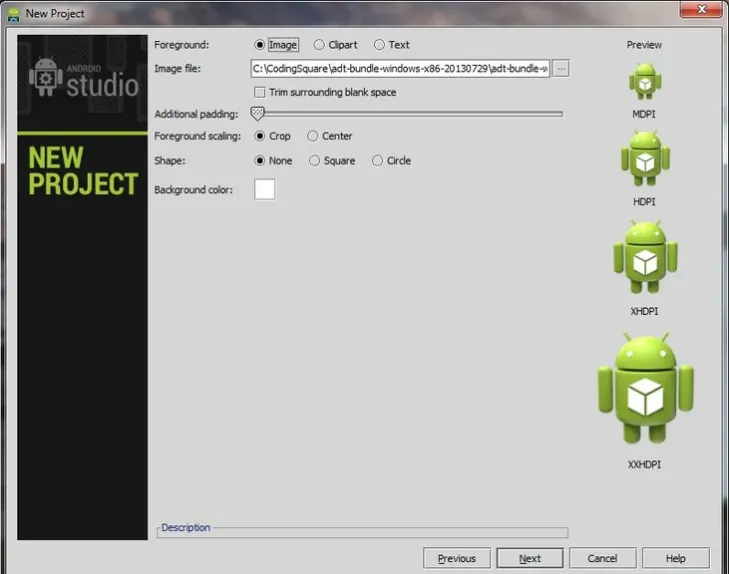This screenshot has width=729, height=574.
Task: Click the XXHDPI preview icon
Action: point(645,389)
